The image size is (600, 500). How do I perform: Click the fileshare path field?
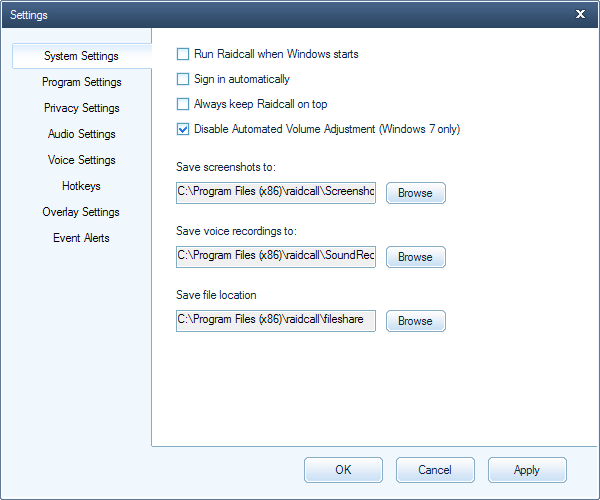276,321
